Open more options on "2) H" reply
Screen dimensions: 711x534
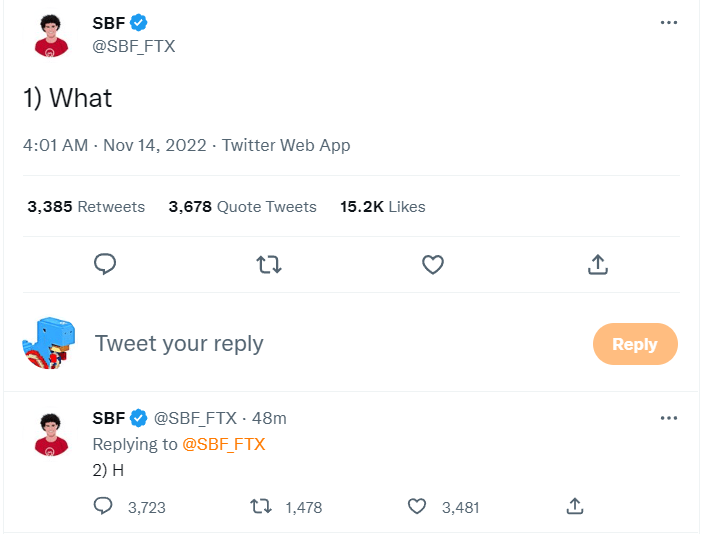coord(669,418)
